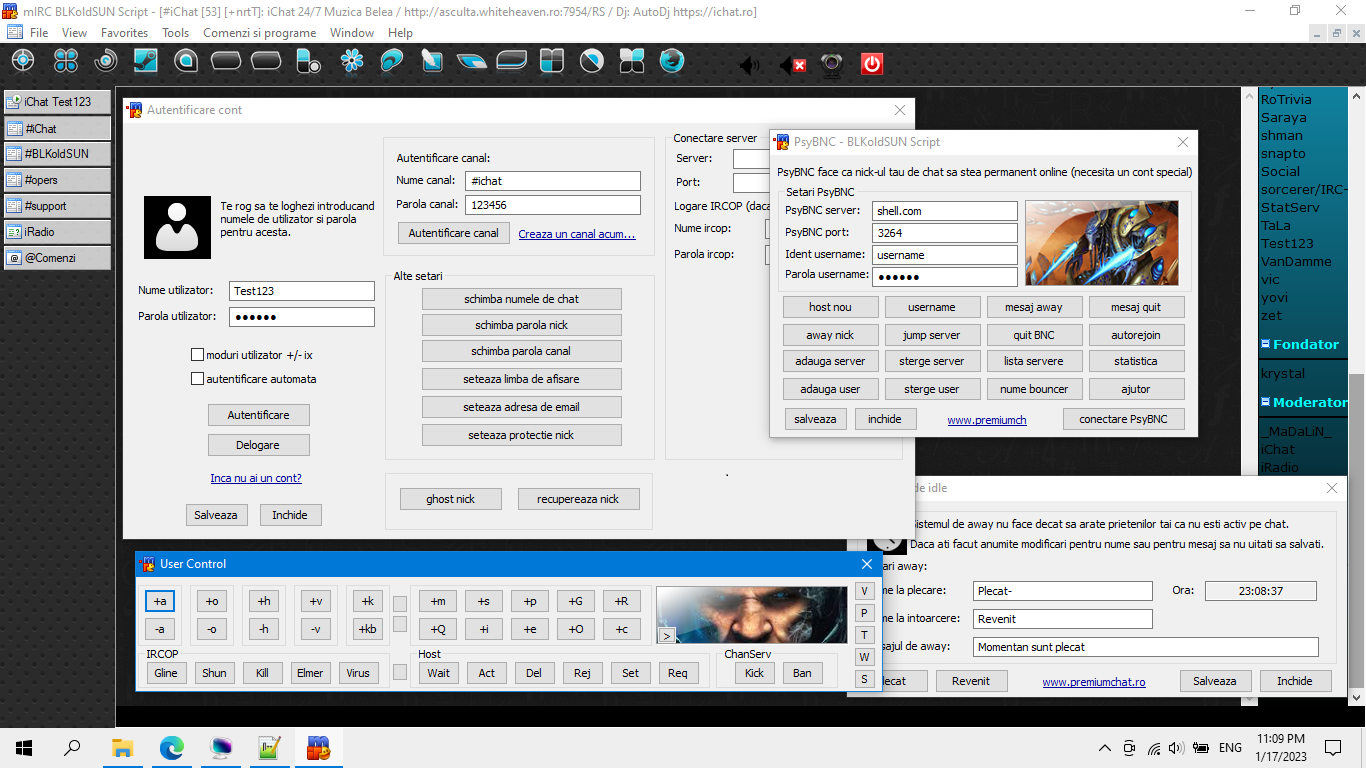Screen dimensions: 1366x768
Task: Open Windows Start menu
Action: point(24,747)
